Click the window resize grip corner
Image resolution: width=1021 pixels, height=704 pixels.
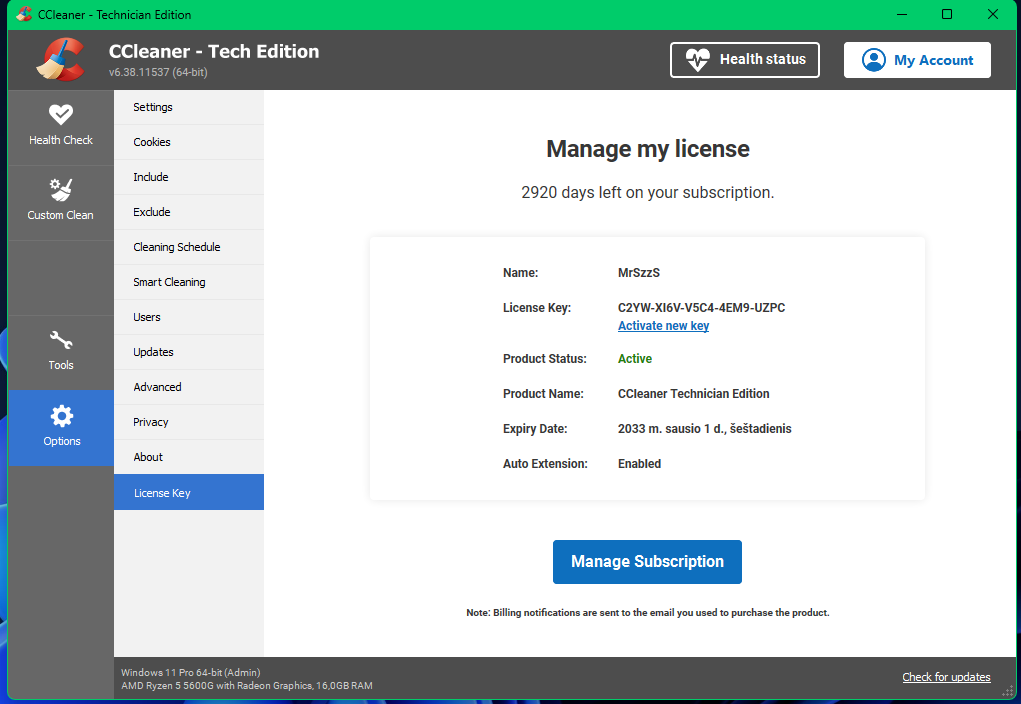(1008, 692)
